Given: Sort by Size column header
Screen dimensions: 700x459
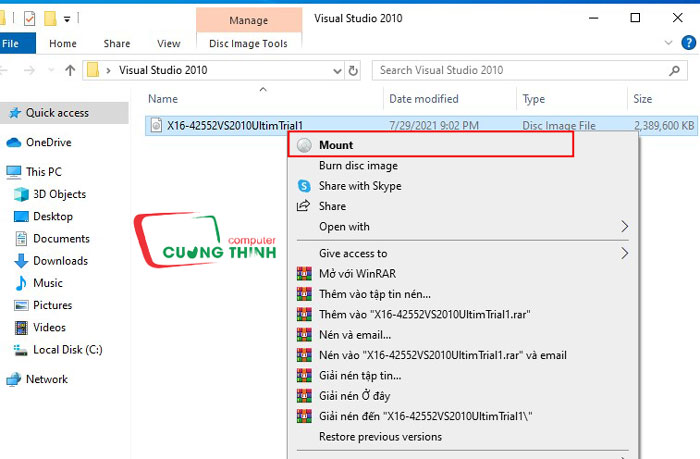Looking at the screenshot, I should pos(642,99).
